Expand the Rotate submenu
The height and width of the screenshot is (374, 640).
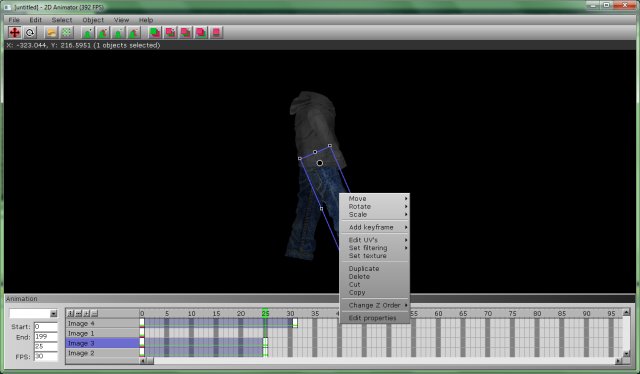[x=375, y=207]
